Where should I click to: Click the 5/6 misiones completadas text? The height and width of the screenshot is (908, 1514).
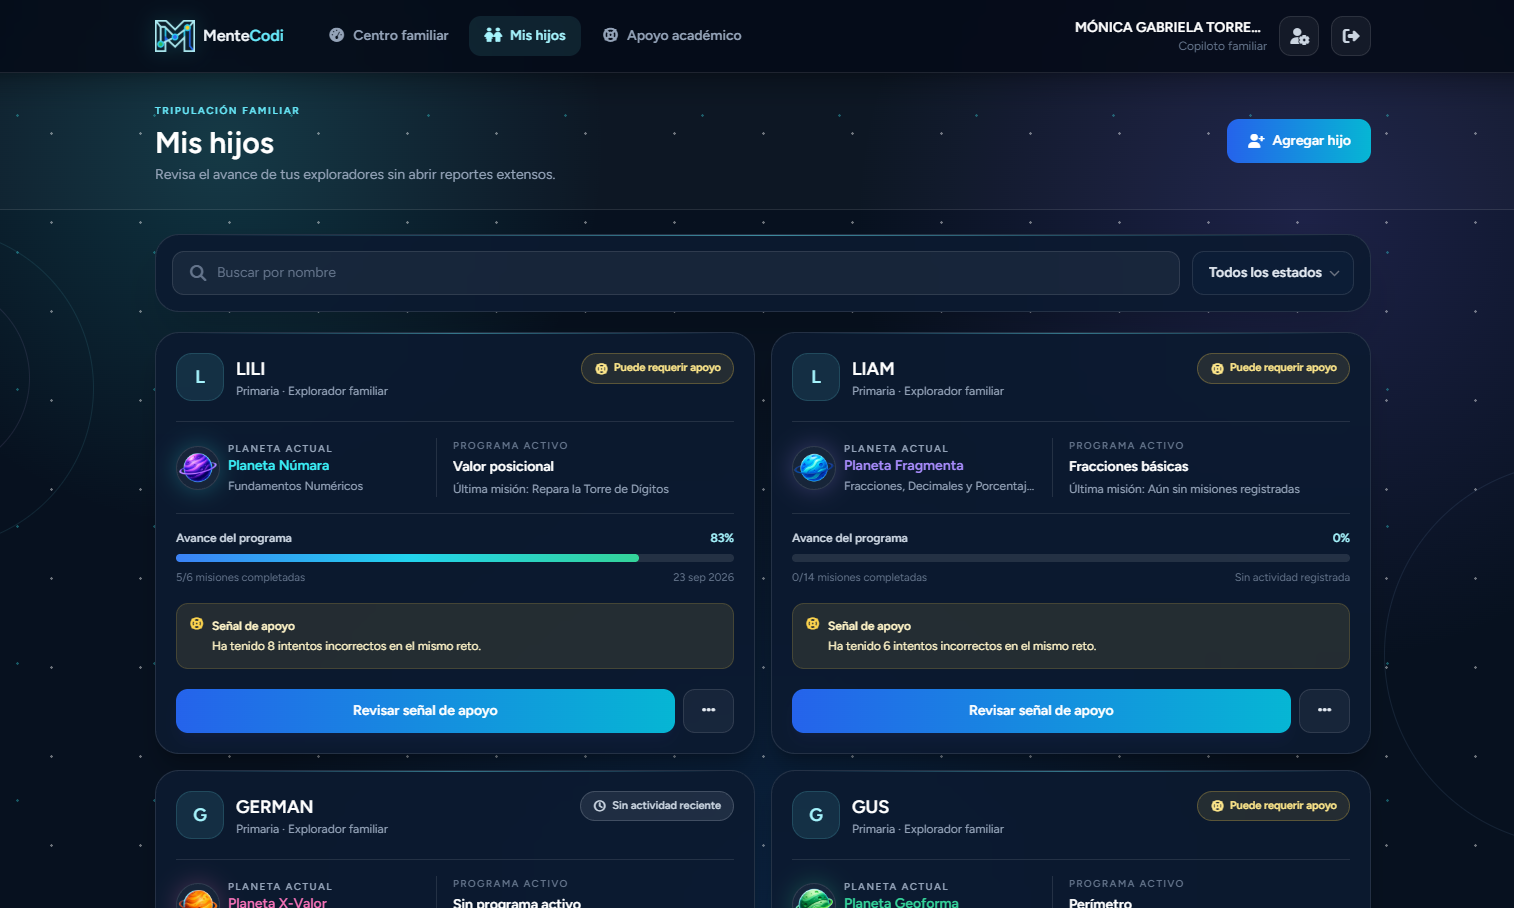241,578
